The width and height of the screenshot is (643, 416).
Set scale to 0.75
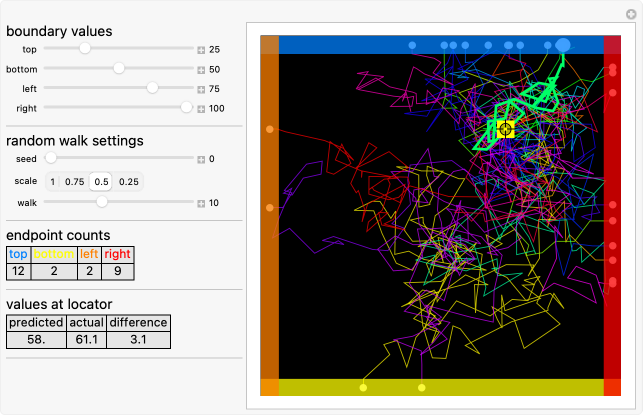[75, 182]
